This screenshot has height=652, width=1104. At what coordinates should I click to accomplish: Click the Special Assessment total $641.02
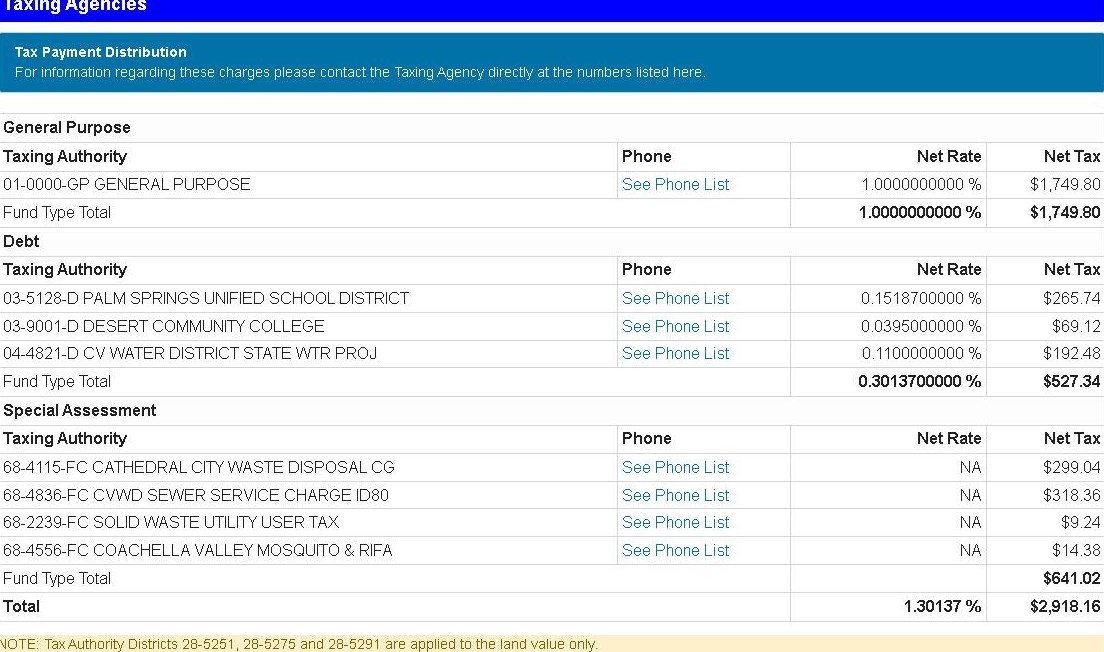tap(1071, 578)
